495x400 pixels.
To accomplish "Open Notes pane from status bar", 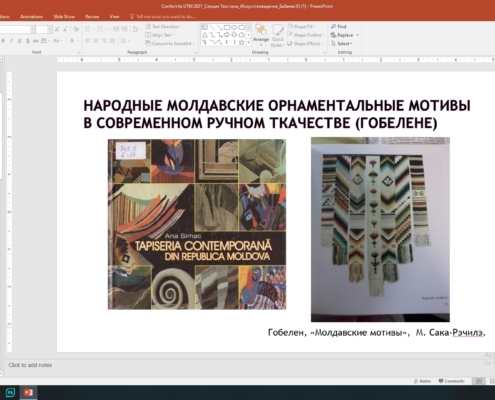I will coord(422,381).
